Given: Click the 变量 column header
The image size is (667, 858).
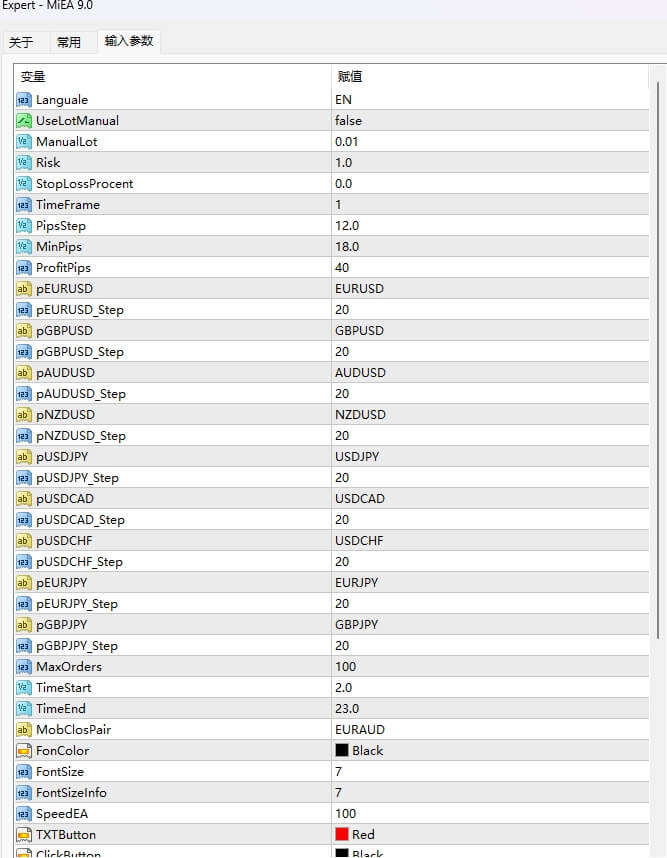Looking at the screenshot, I should pyautogui.click(x=172, y=77).
